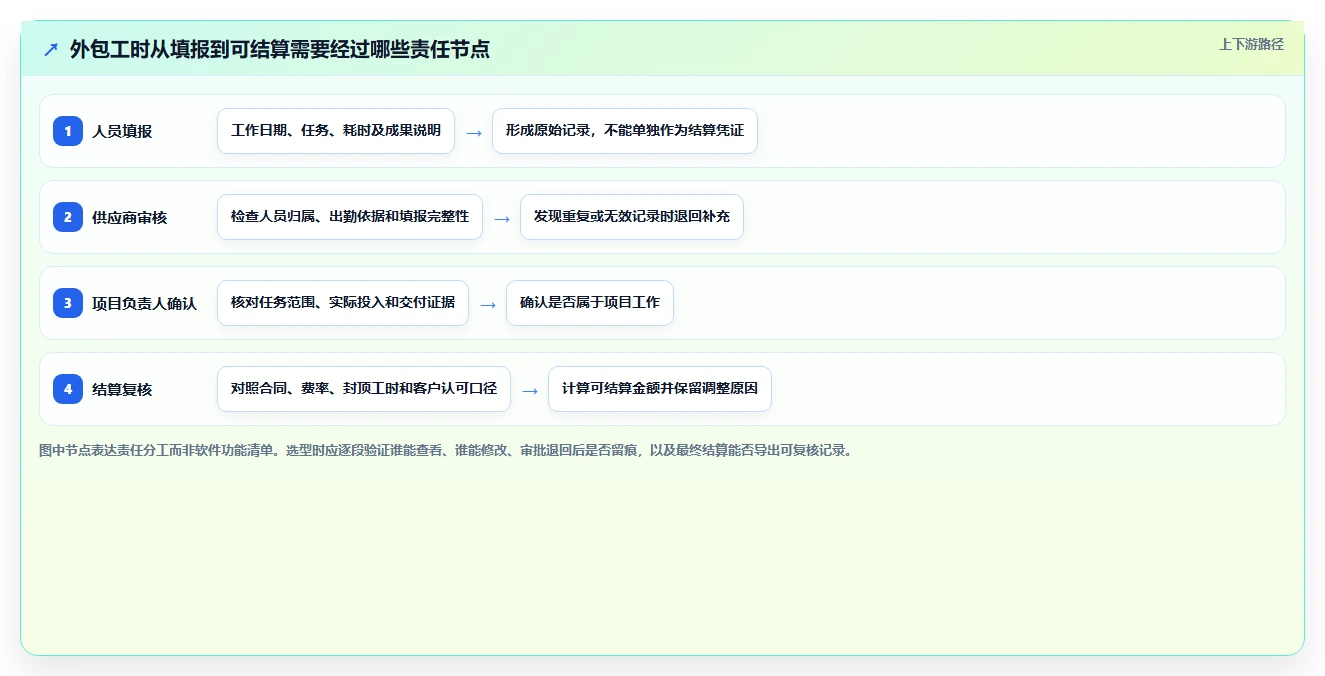This screenshot has height=676, width=1325.
Task: Click the 对照合同、费率、封顶工时和客户认可口径 box
Action: (x=364, y=389)
